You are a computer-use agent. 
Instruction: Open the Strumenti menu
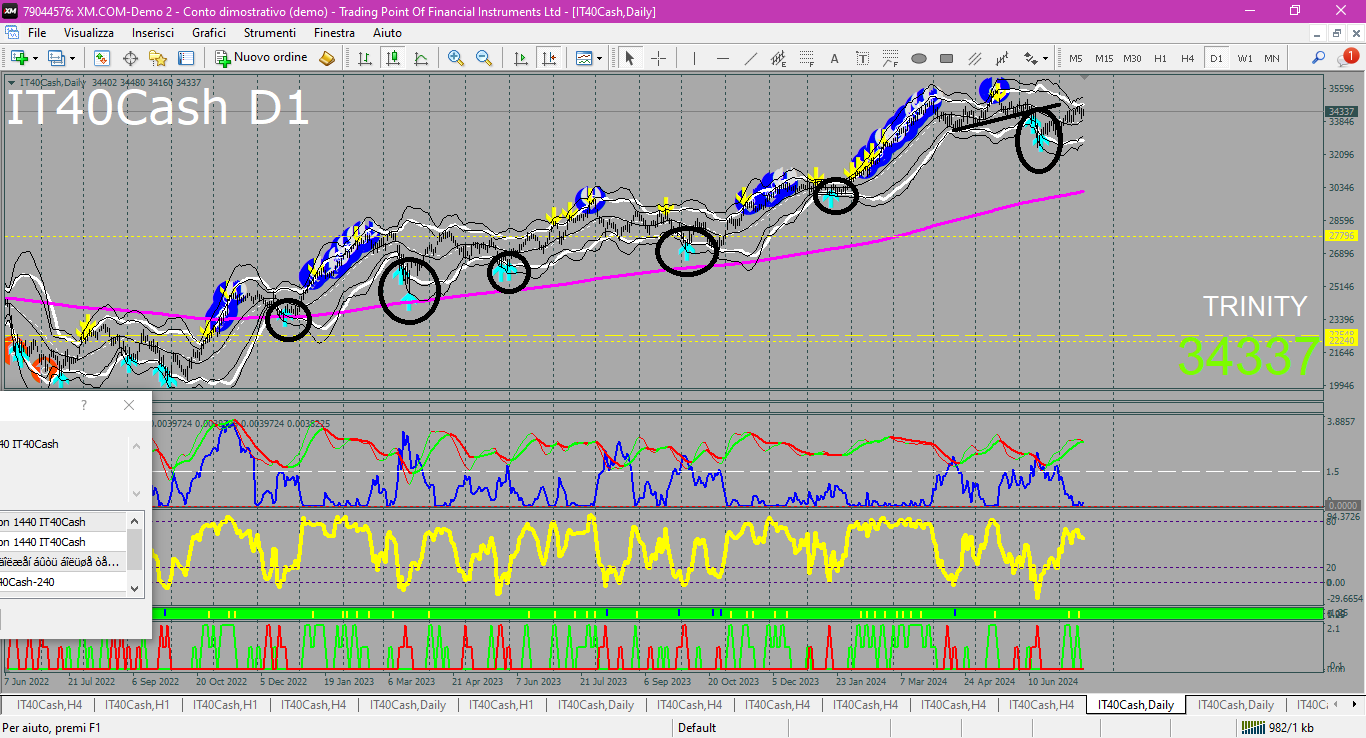click(270, 33)
